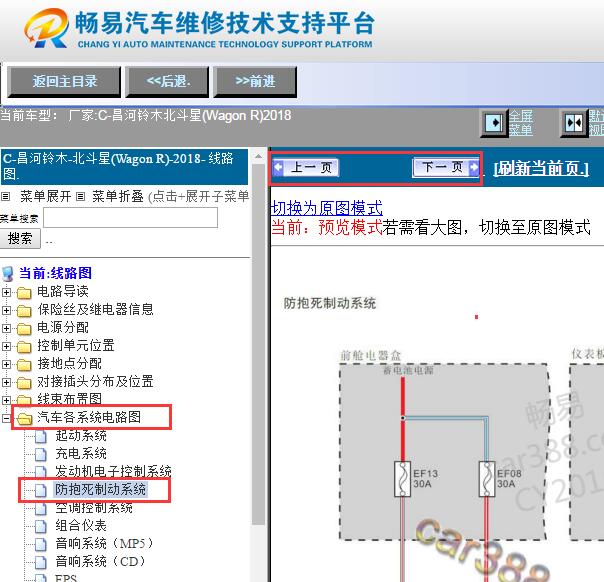The height and width of the screenshot is (582, 604).
Task: Expand the 接地点分配 folder
Action: pos(6,364)
